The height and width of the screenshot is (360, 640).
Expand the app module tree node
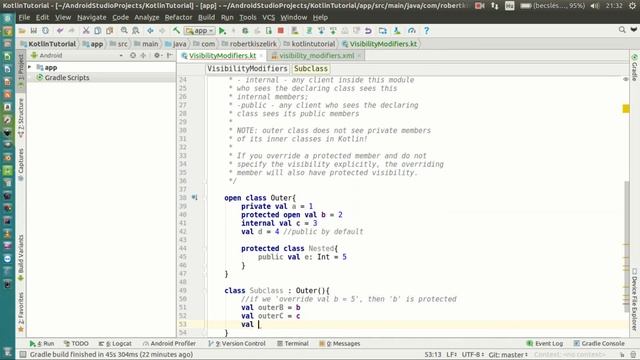(x=30, y=67)
